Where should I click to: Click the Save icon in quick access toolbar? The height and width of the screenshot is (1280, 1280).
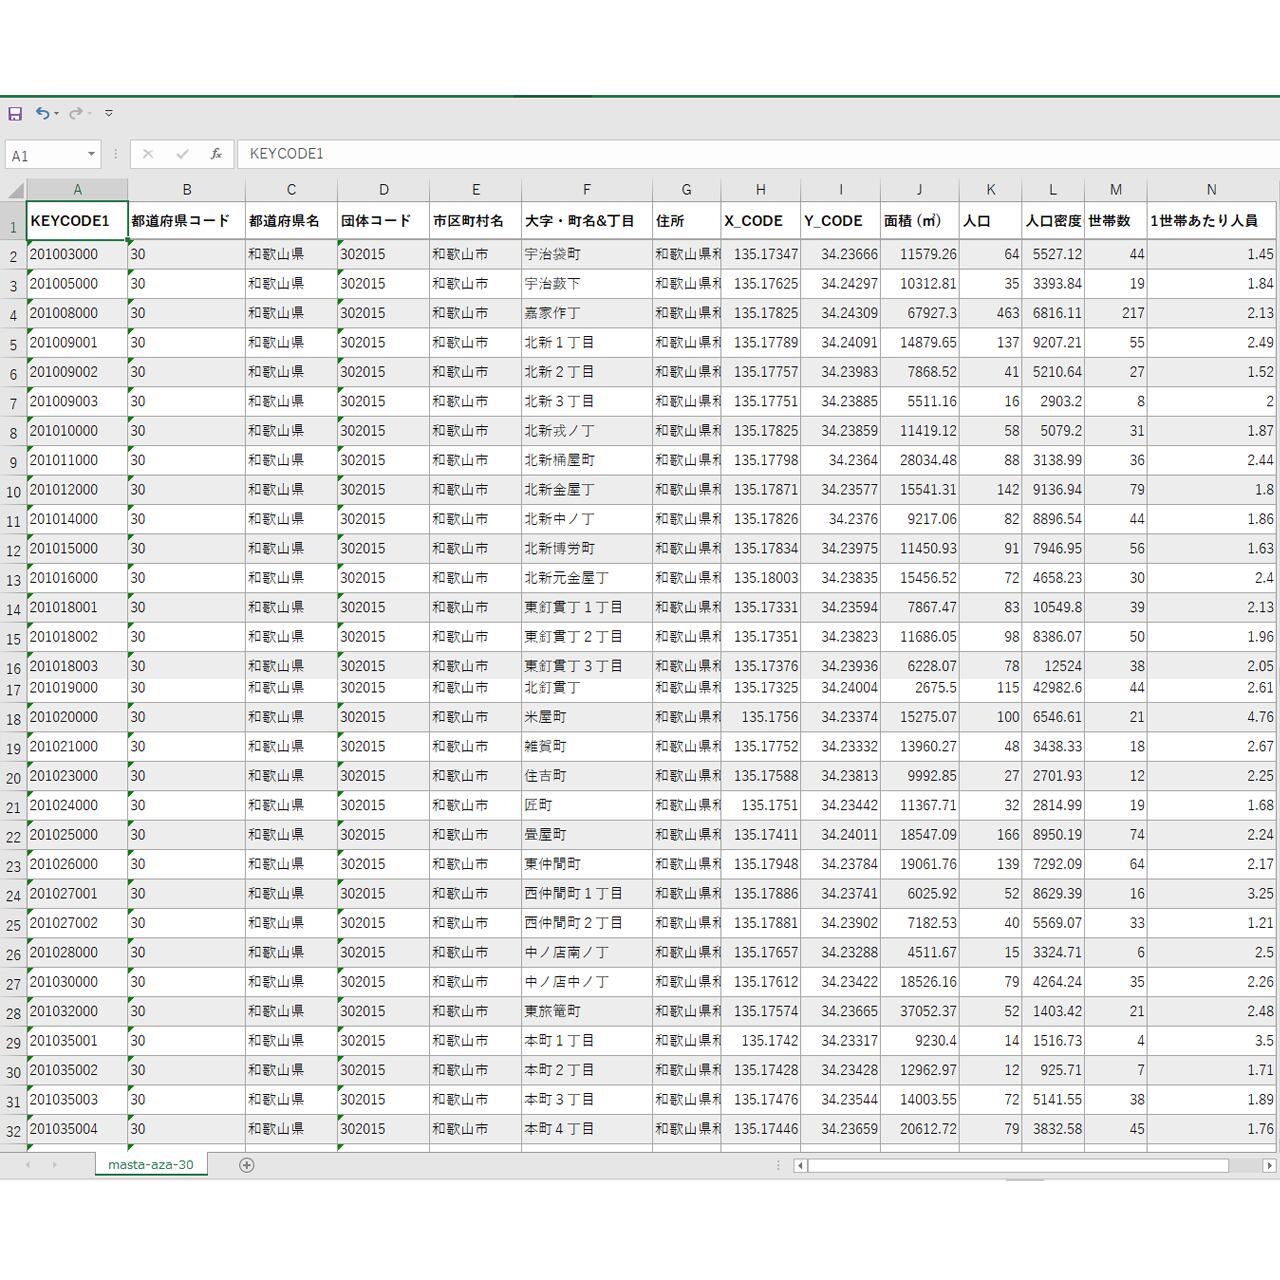coord(15,114)
